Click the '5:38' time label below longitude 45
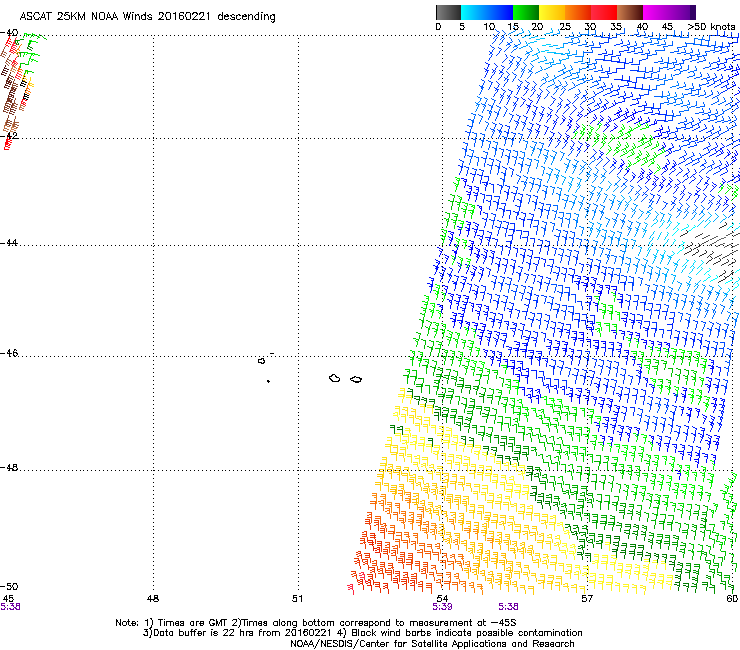 coord(10,607)
